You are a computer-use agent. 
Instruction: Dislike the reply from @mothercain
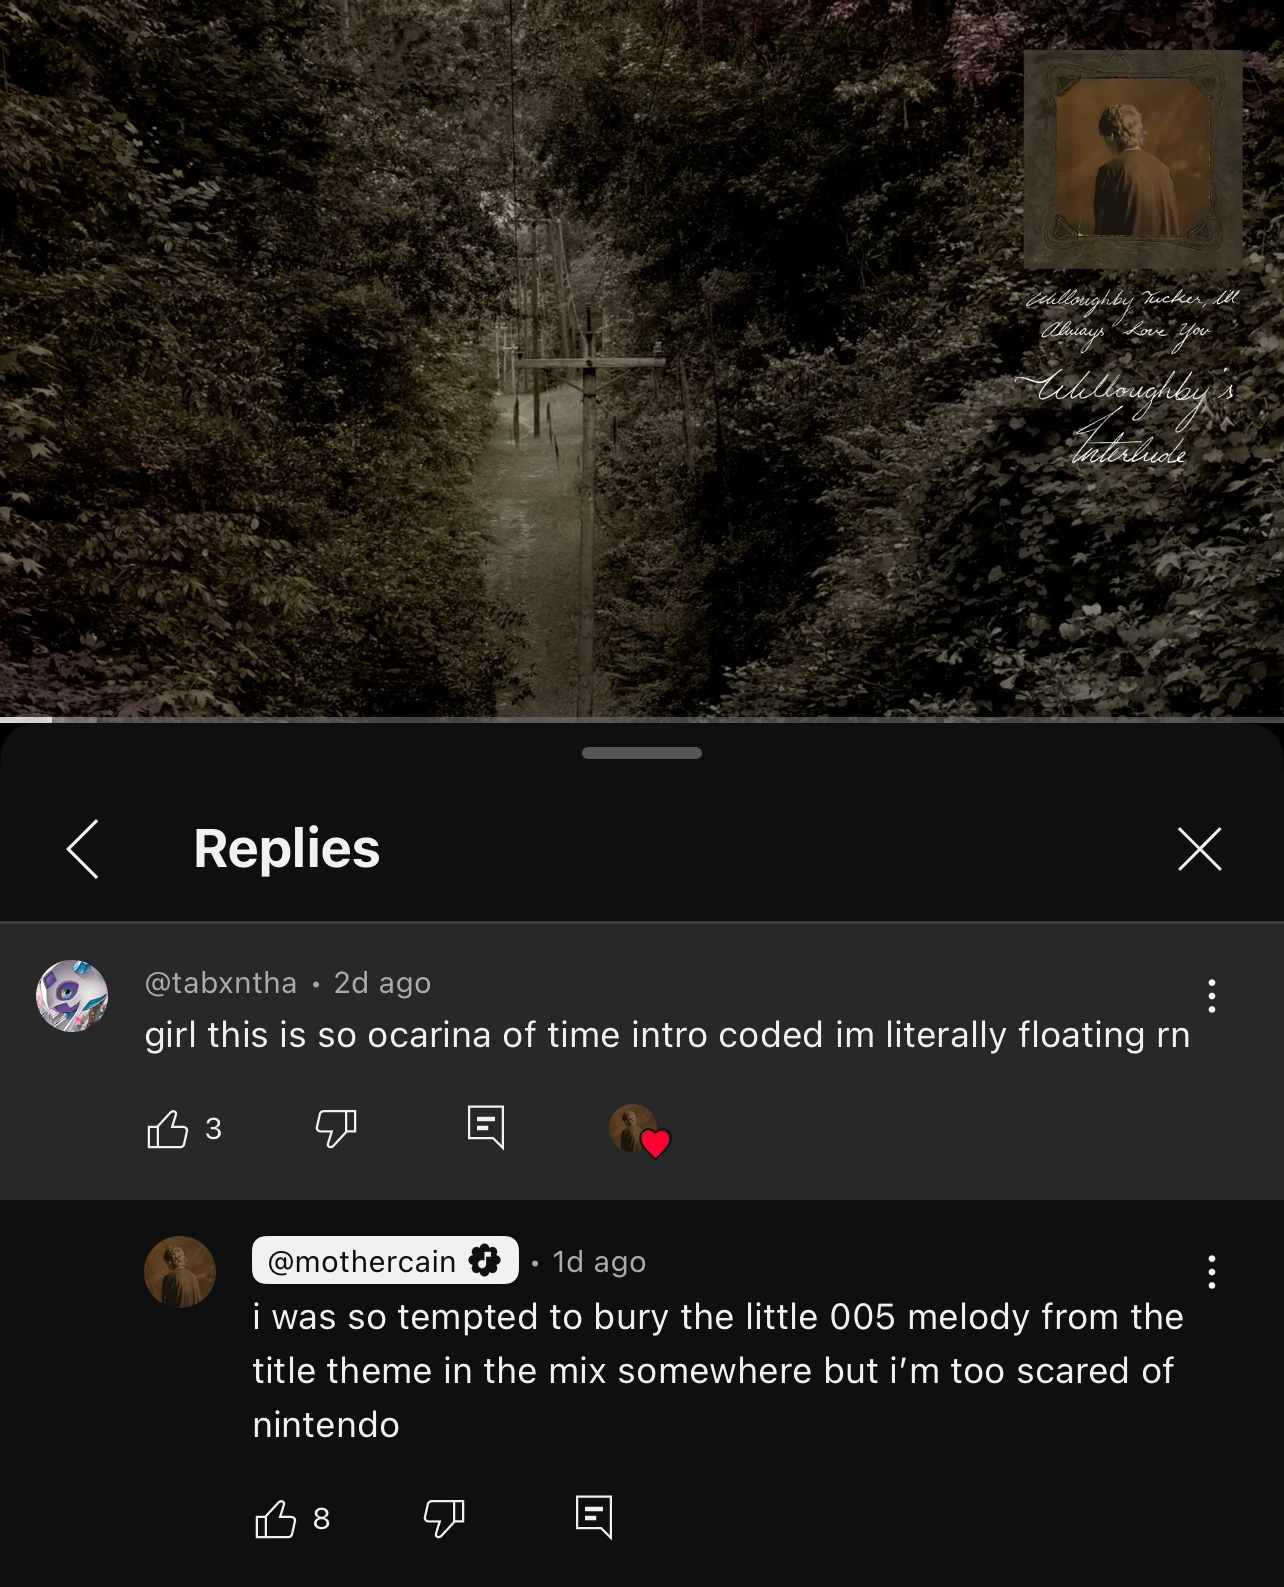coord(444,1519)
